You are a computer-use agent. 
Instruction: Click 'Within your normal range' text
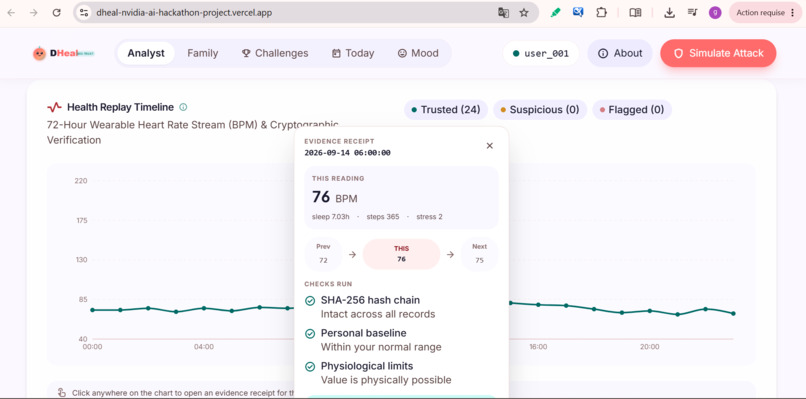(381, 347)
